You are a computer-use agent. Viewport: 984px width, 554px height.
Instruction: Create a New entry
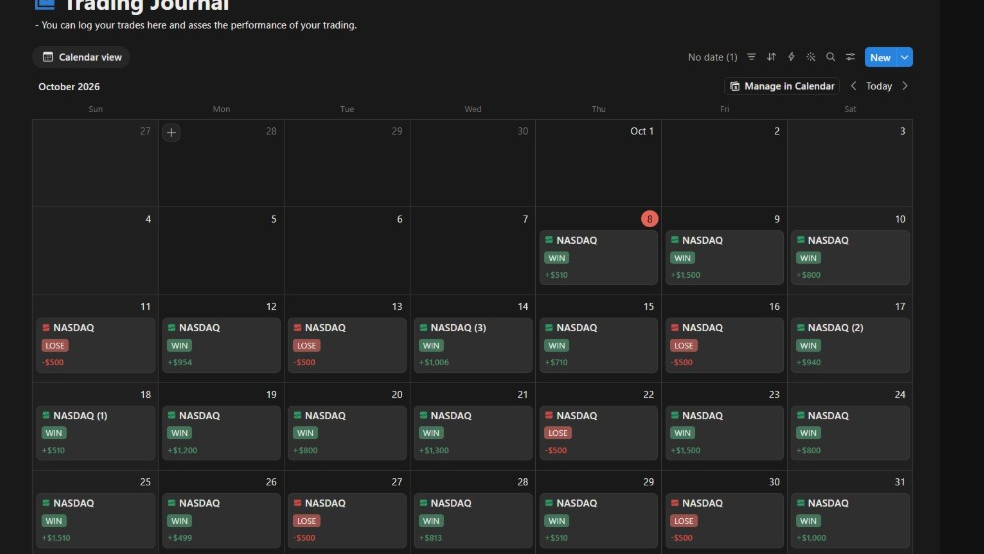point(880,57)
